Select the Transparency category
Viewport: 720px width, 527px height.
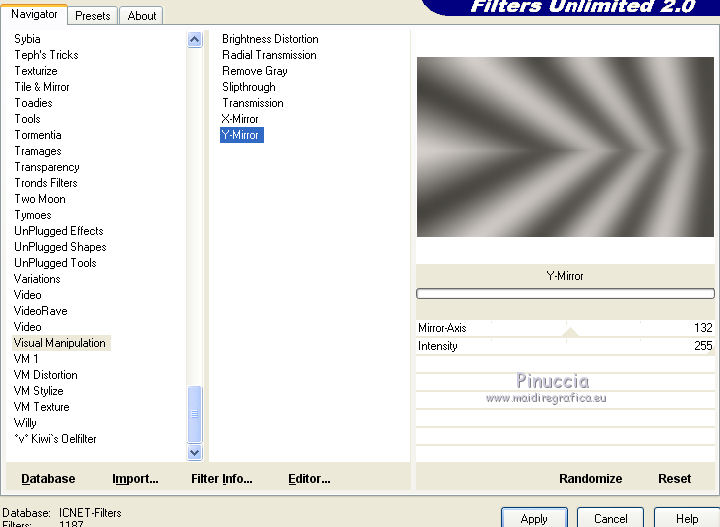click(x=47, y=167)
